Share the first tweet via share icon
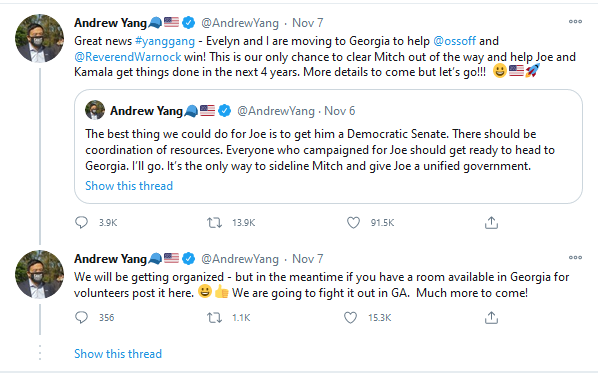The height and width of the screenshot is (373, 598). 491,222
